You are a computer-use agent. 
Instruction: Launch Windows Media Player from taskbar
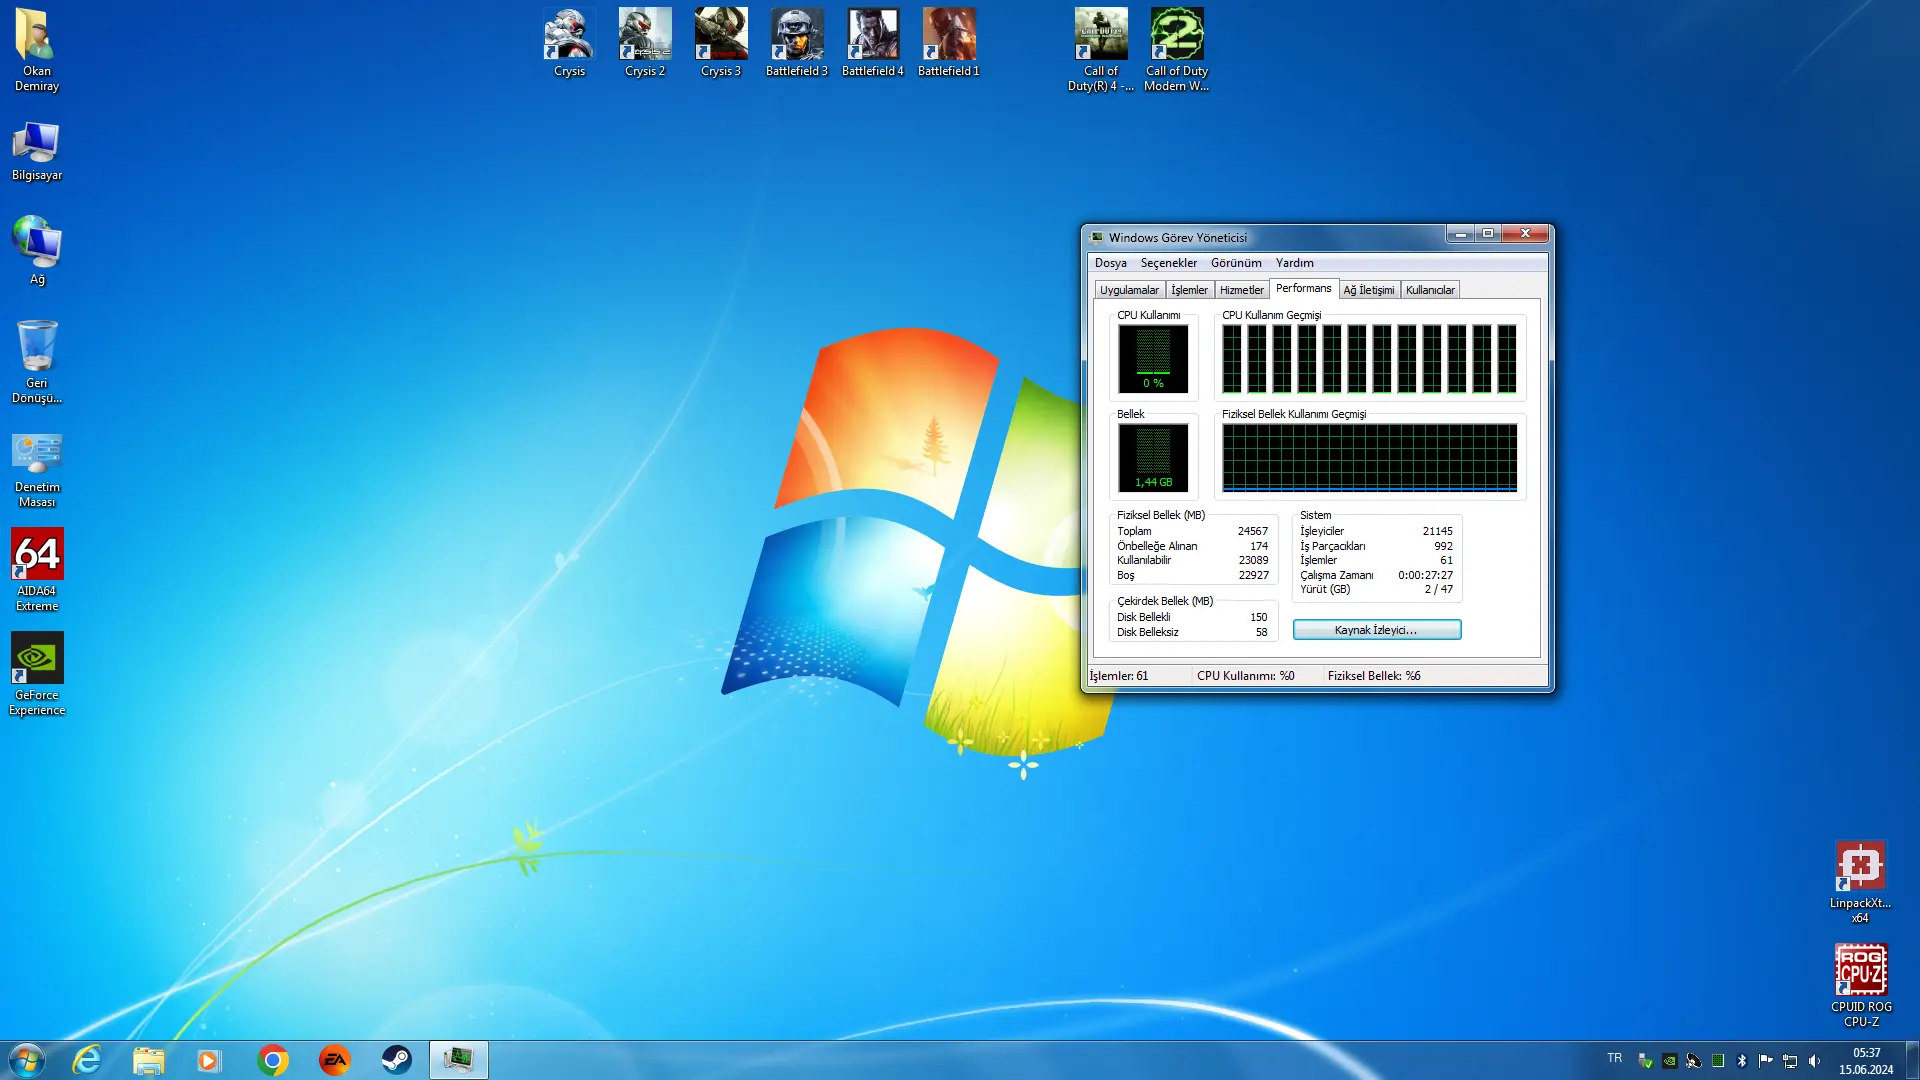(x=209, y=1060)
